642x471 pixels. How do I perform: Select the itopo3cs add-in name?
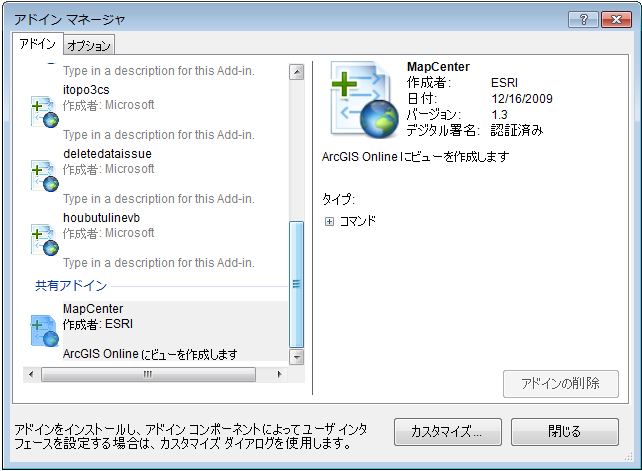86,90
